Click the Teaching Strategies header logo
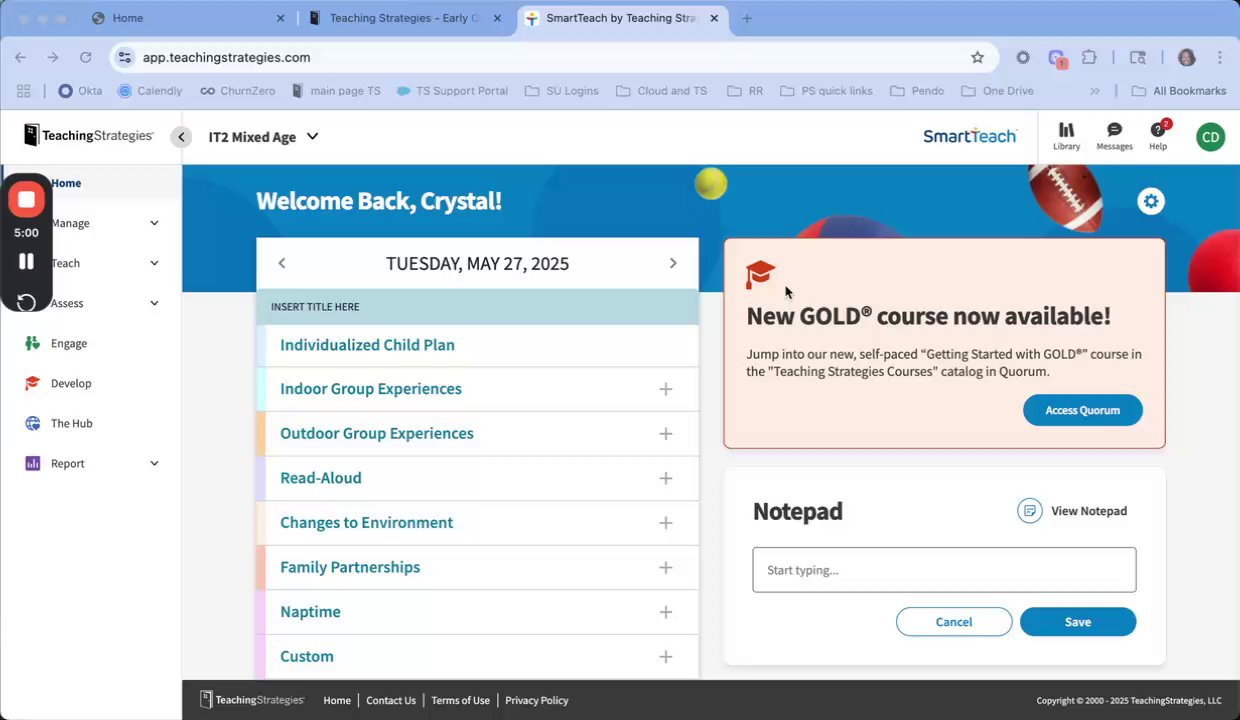 (x=89, y=135)
